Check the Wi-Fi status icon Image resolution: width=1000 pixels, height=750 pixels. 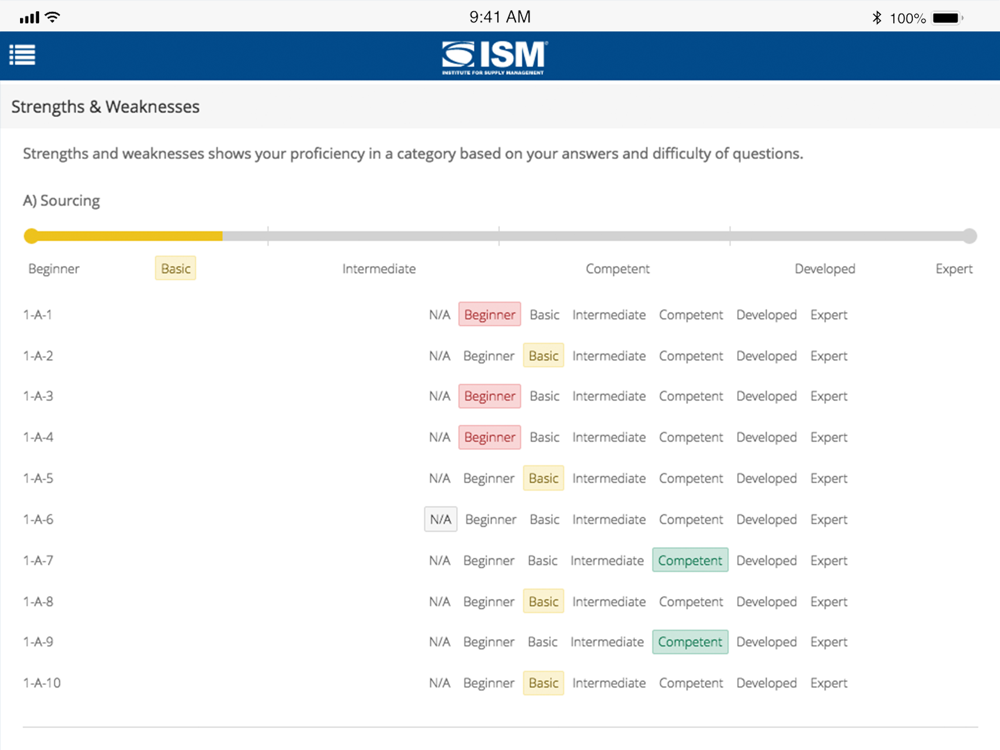pos(53,17)
